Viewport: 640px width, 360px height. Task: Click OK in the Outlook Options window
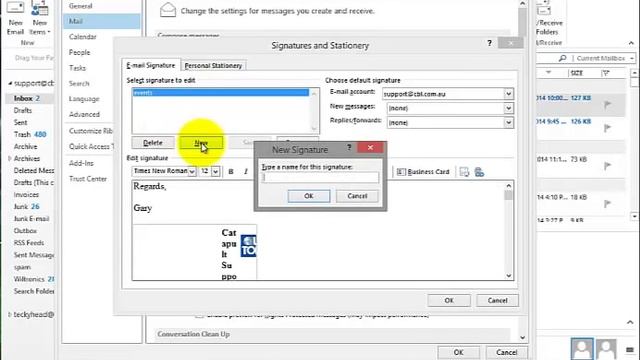click(458, 352)
